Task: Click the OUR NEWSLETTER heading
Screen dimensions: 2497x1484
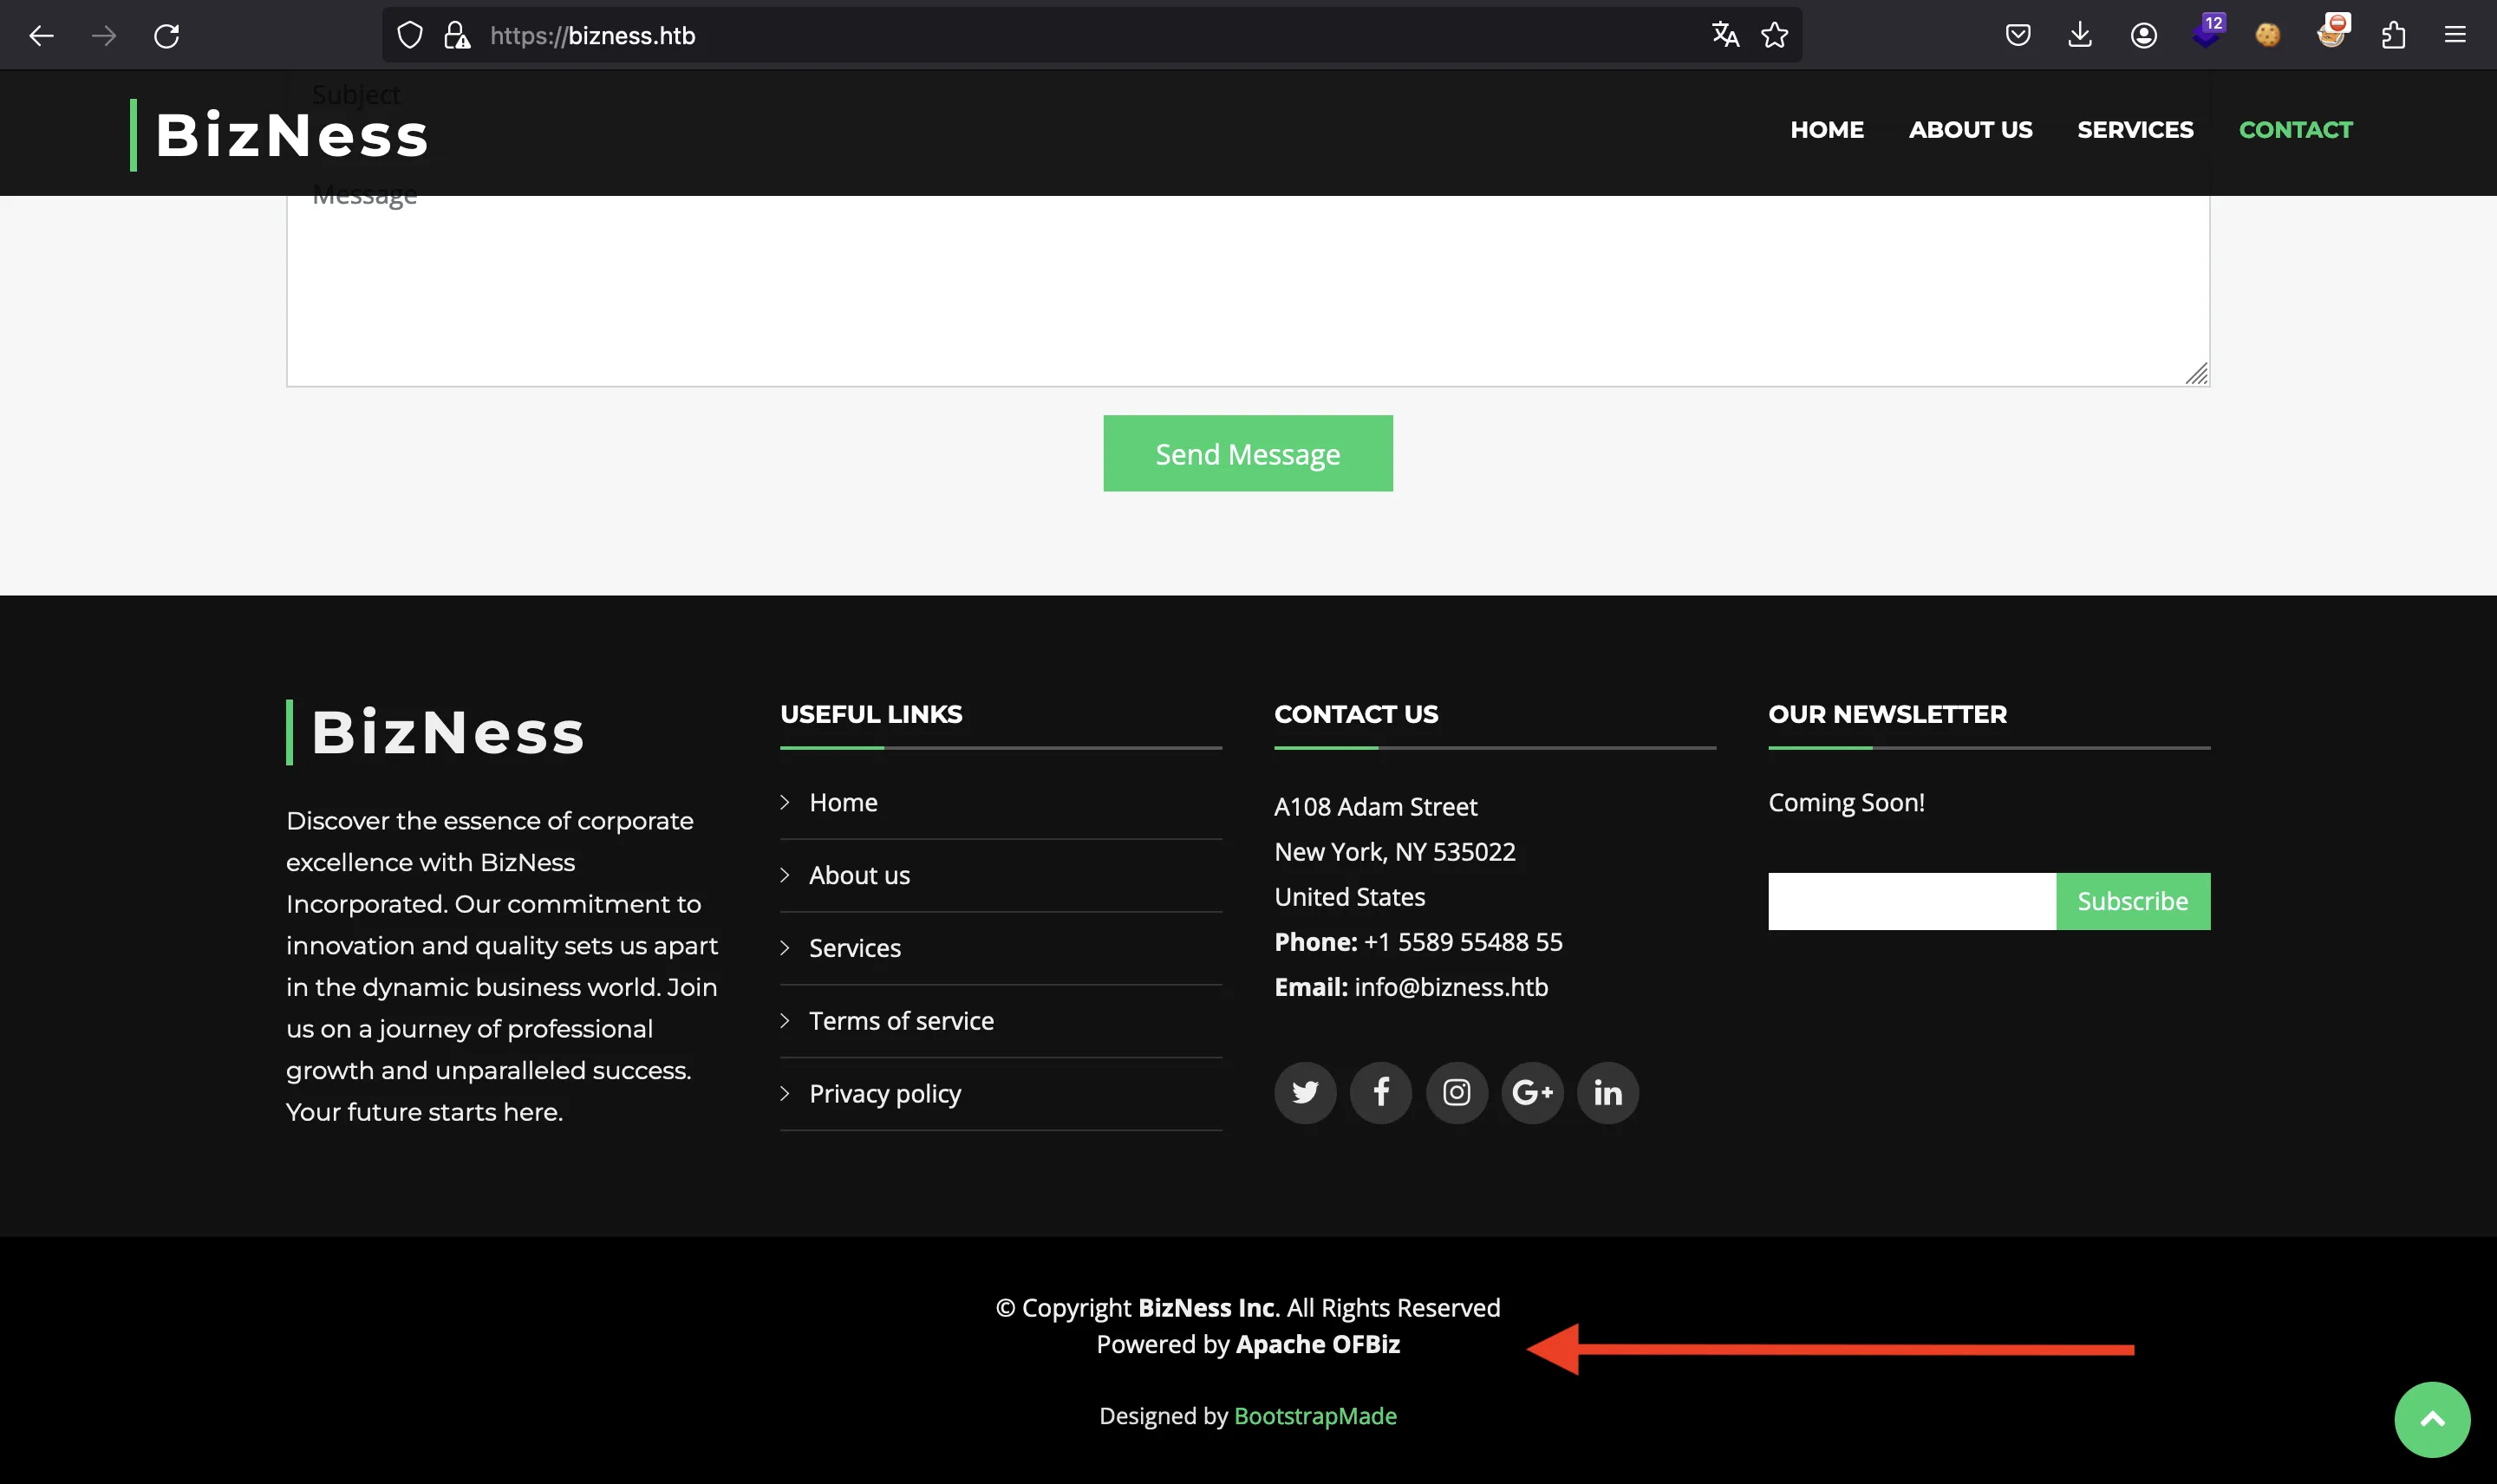Action: coord(1887,714)
